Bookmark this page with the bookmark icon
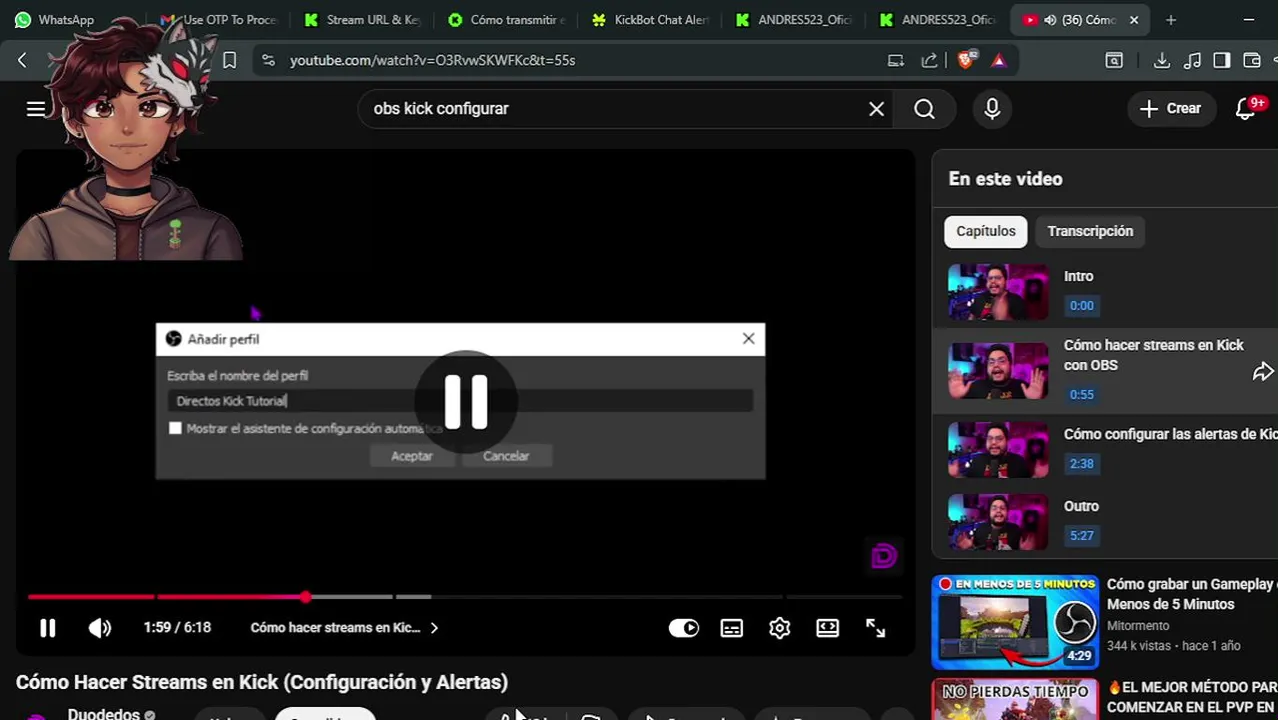Image resolution: width=1278 pixels, height=720 pixels. tap(229, 60)
